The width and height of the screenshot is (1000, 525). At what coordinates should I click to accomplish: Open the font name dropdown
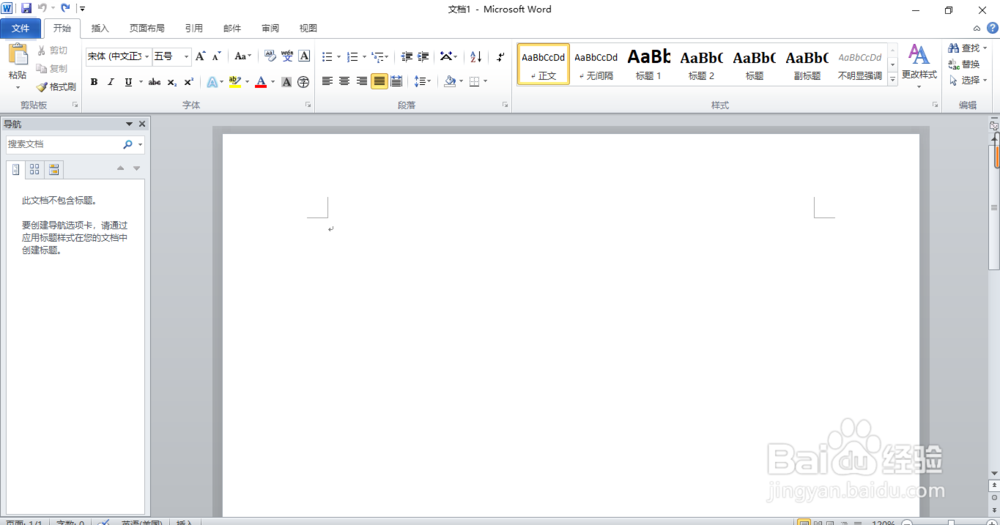[x=147, y=56]
